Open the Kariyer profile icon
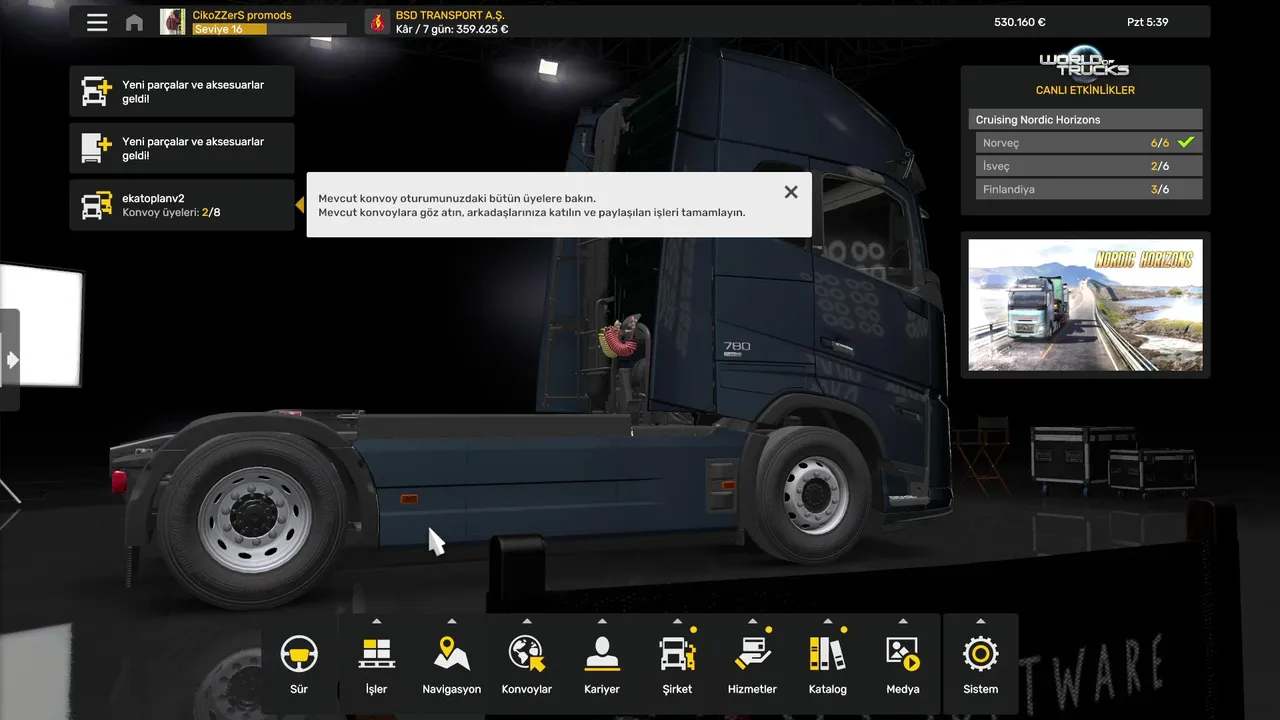 click(602, 654)
